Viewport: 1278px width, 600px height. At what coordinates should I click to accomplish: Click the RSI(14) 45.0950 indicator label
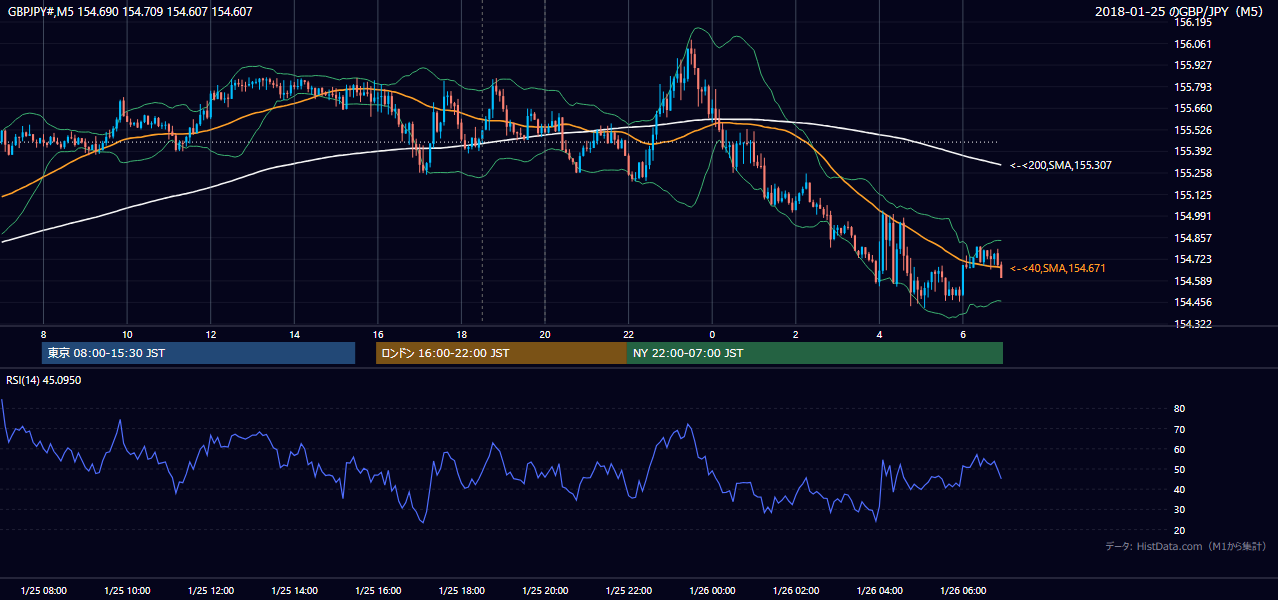[45, 380]
